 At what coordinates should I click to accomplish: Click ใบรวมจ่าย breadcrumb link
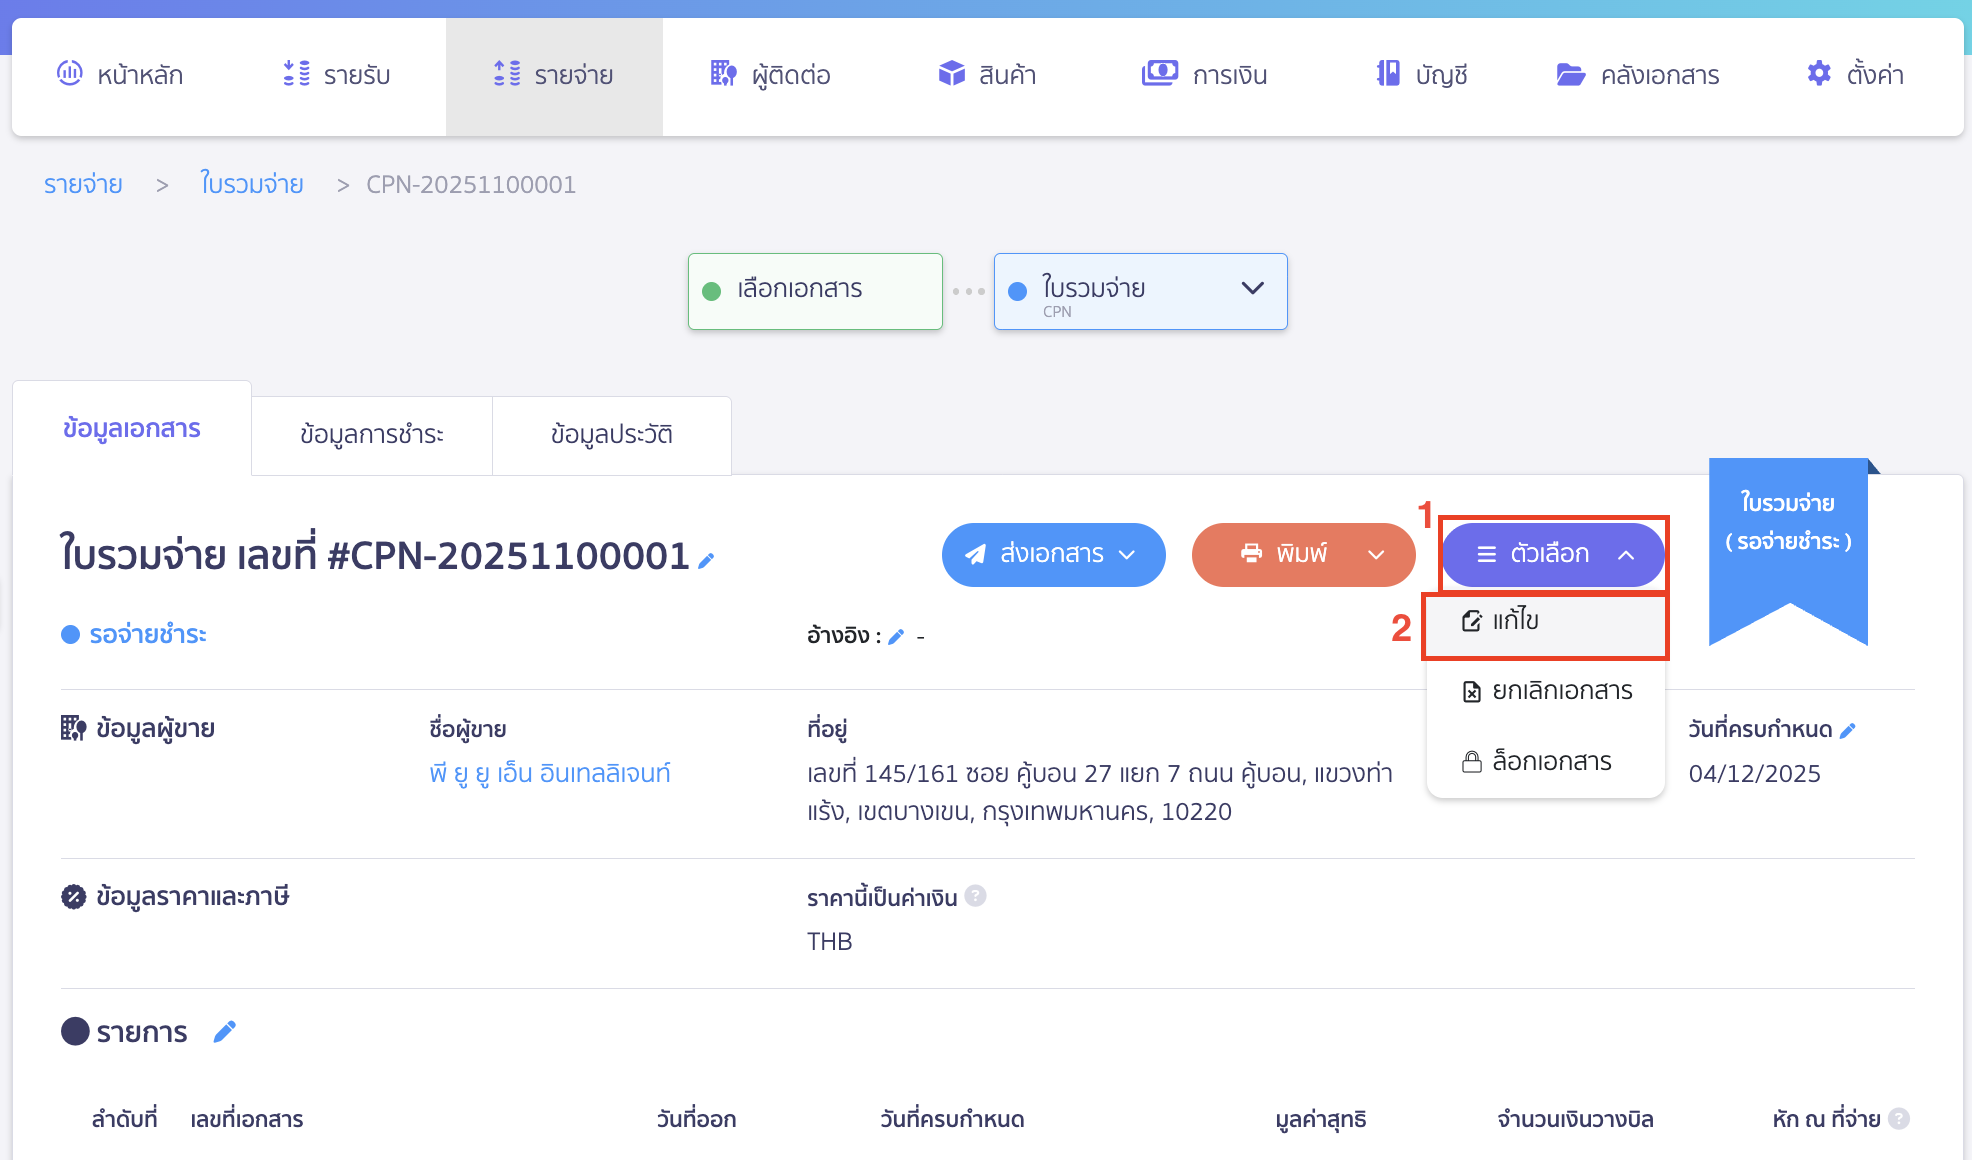252,185
